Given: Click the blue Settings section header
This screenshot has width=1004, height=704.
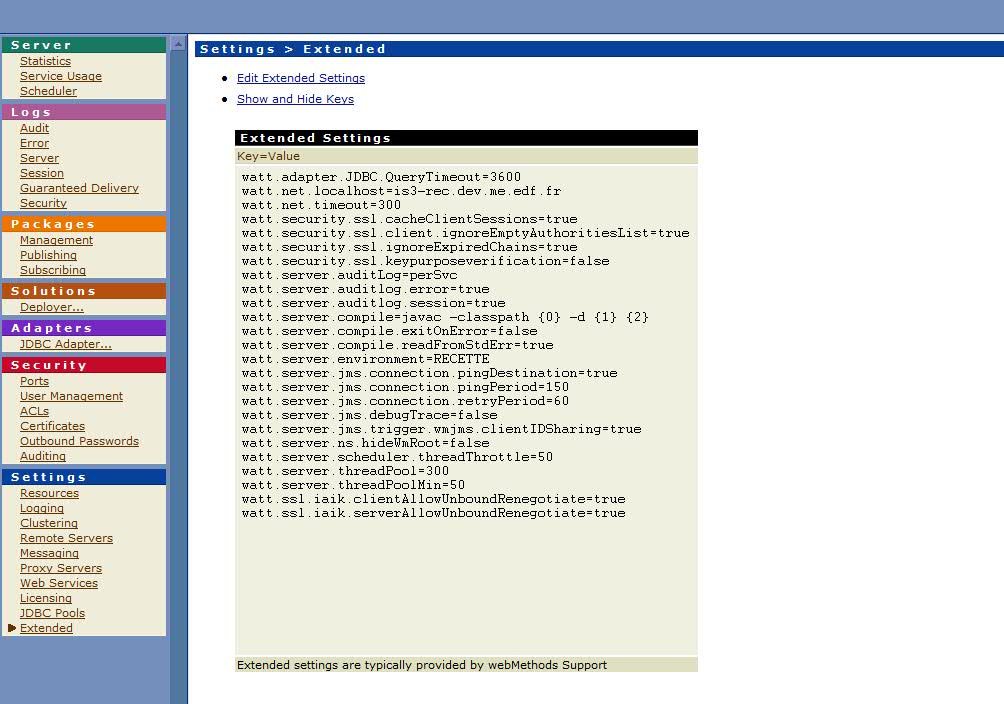Looking at the screenshot, I should click(x=84, y=477).
